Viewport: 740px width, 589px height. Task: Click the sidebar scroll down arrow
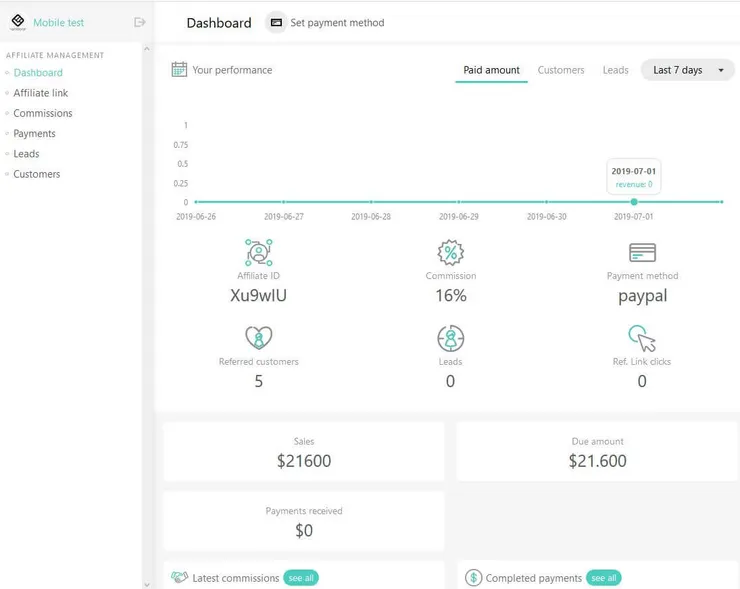(147, 585)
